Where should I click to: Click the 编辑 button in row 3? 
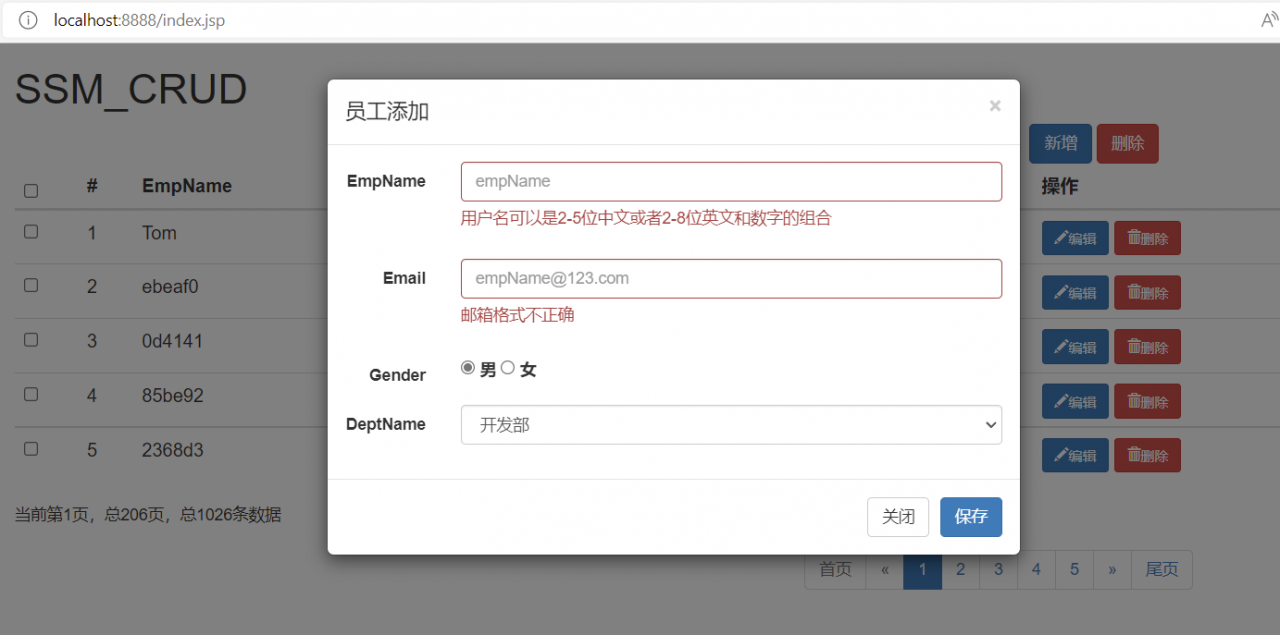pyautogui.click(x=1075, y=347)
